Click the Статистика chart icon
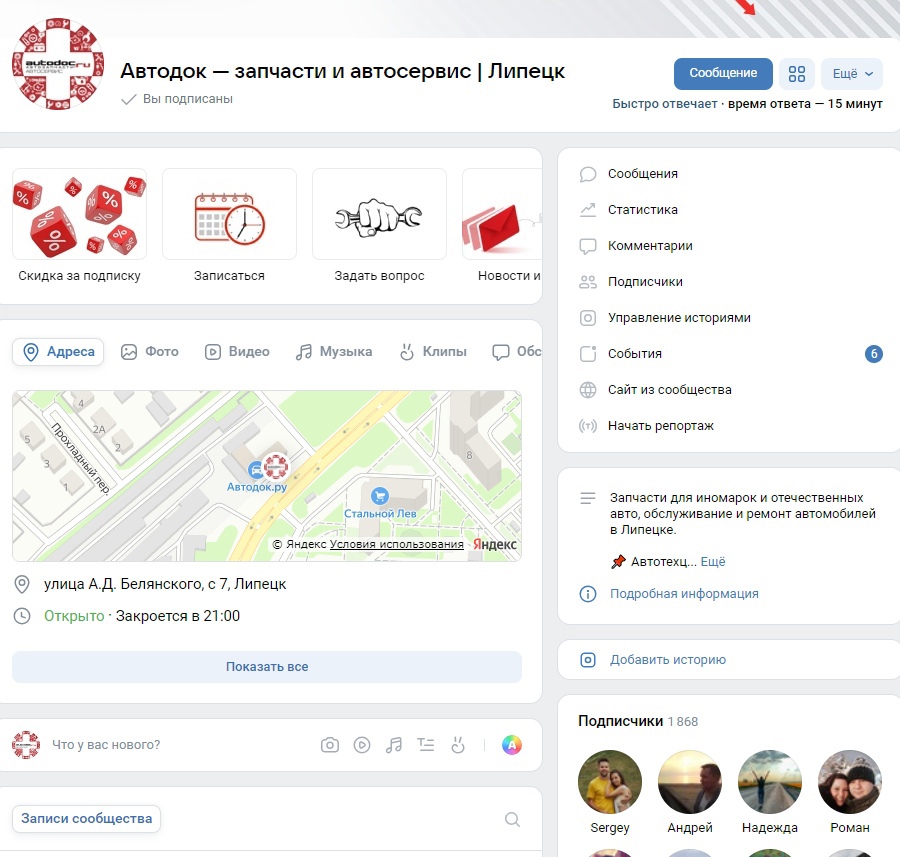The width and height of the screenshot is (900, 857). (x=588, y=210)
